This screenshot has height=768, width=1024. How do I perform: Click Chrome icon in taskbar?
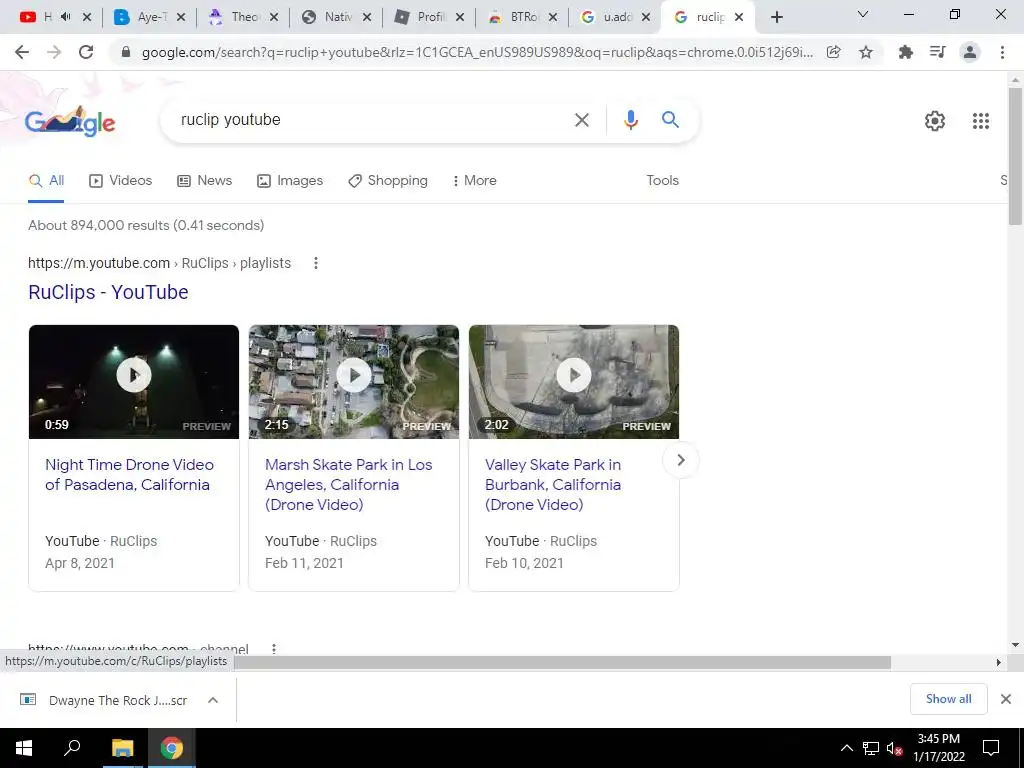pyautogui.click(x=172, y=748)
